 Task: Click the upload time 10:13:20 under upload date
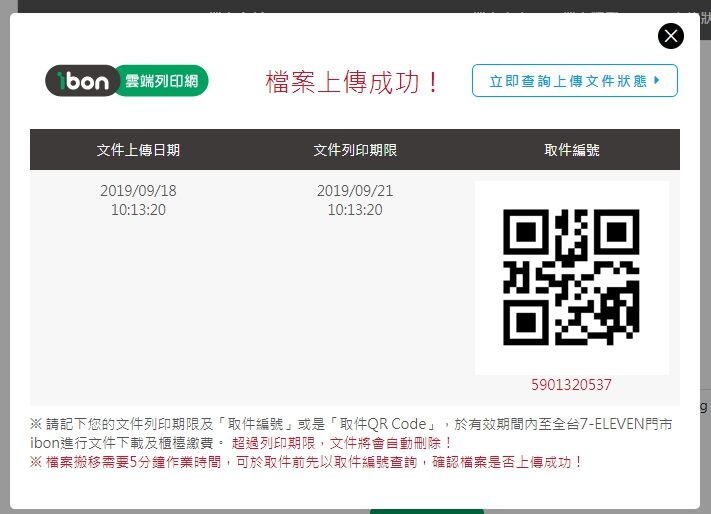click(138, 210)
